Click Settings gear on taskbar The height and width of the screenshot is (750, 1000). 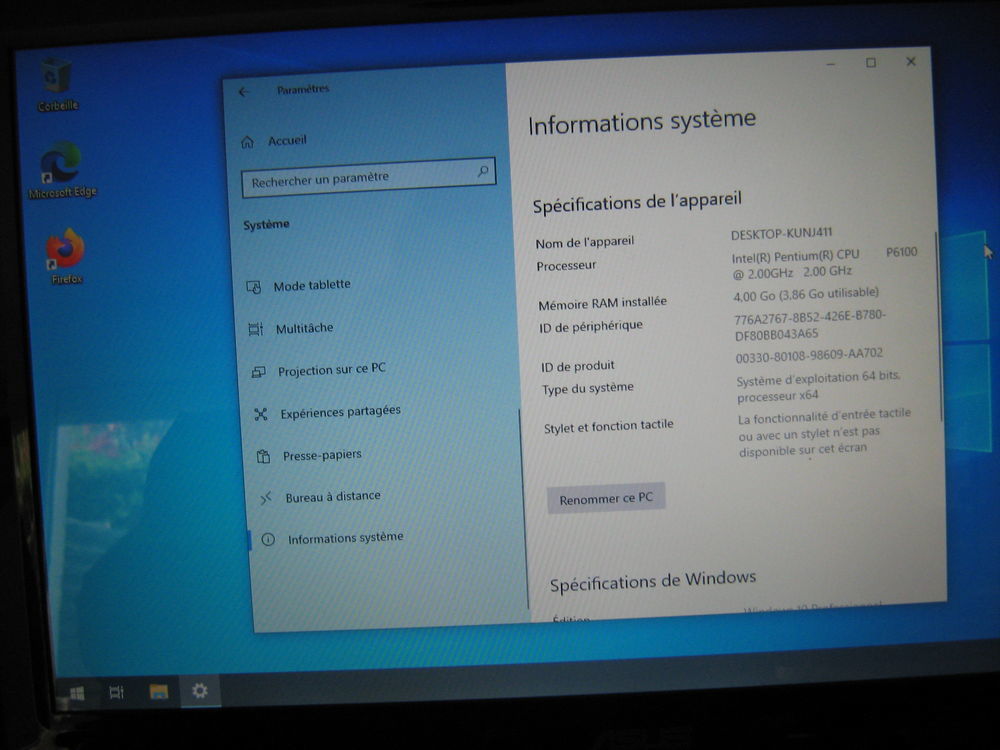pyautogui.click(x=200, y=691)
